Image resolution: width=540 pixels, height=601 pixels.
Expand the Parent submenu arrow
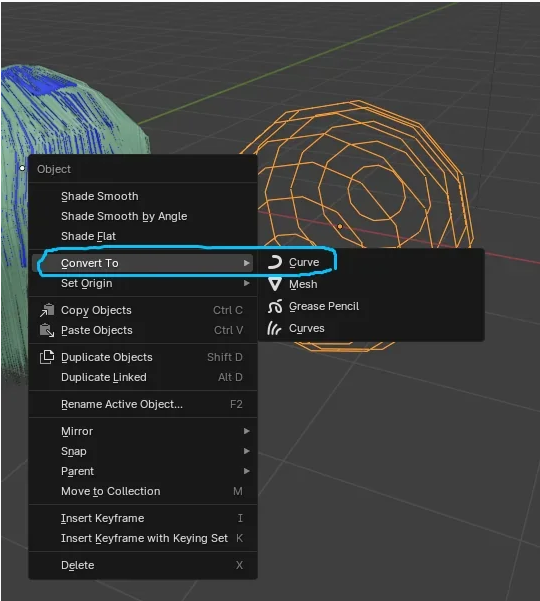[x=246, y=471]
